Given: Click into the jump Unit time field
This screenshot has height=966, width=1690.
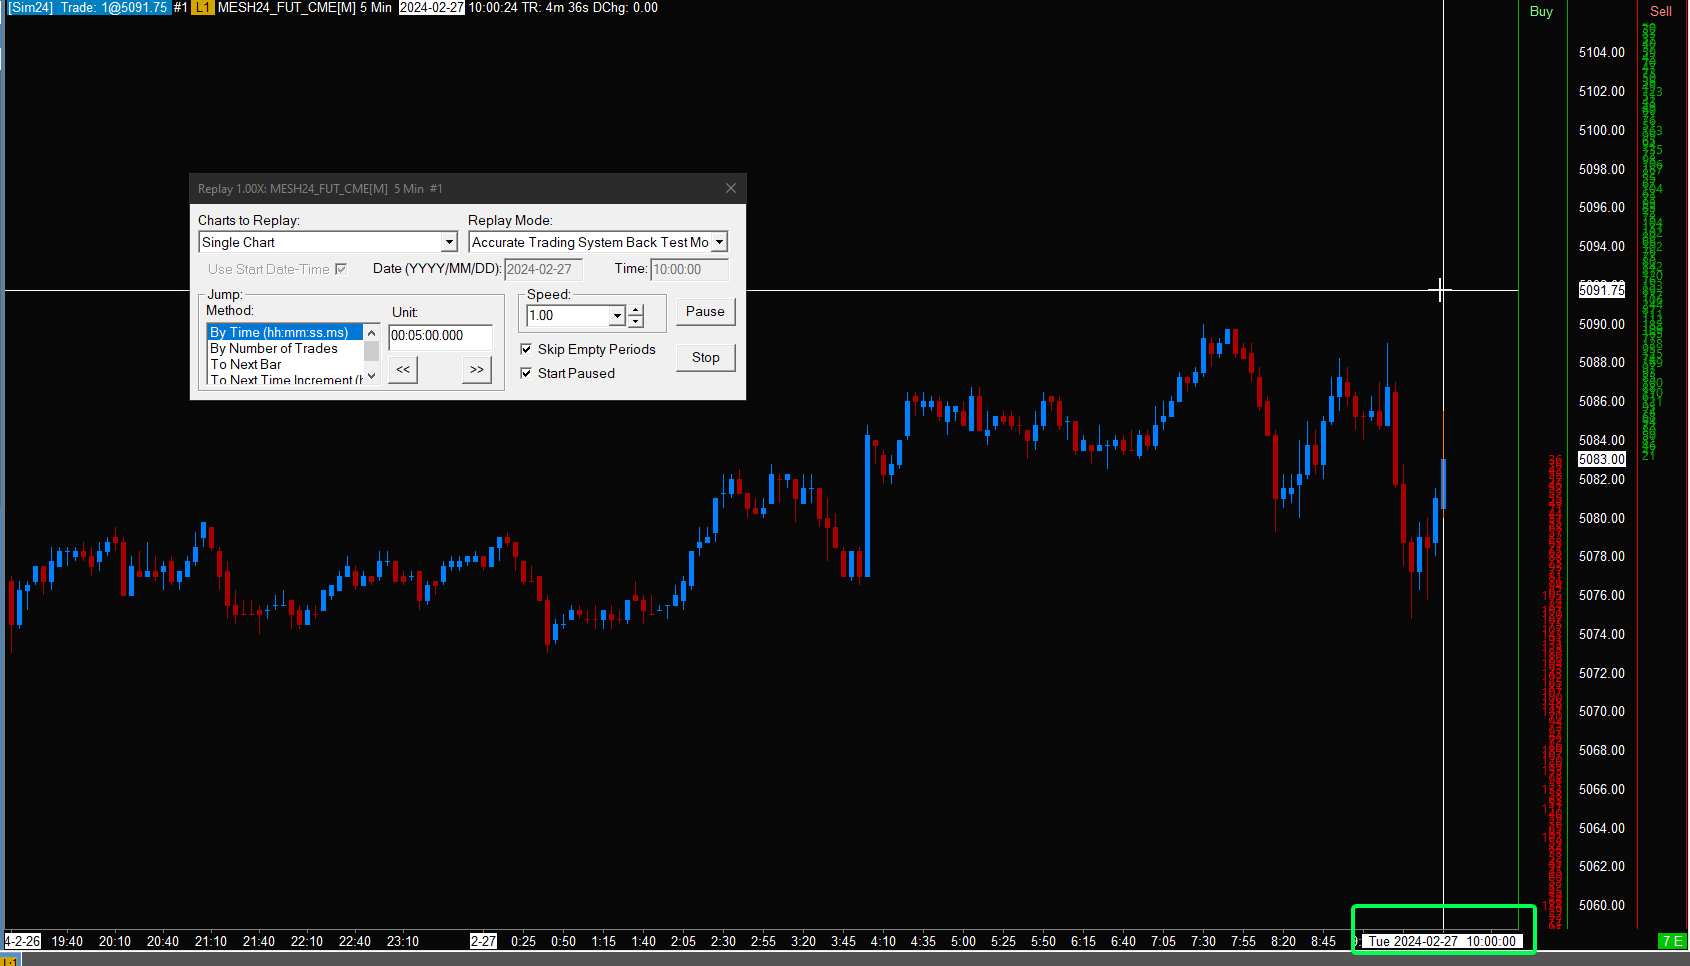Looking at the screenshot, I should pos(440,336).
